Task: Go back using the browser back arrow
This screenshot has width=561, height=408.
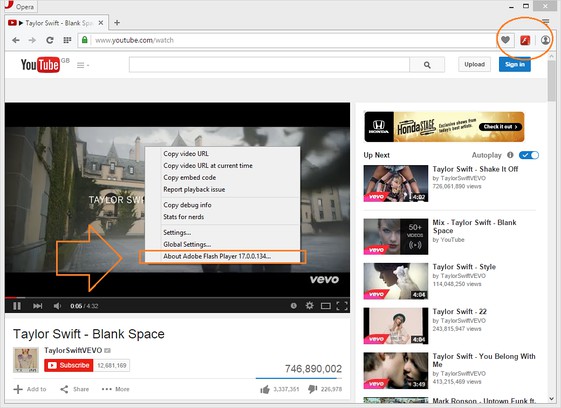Action: click(x=16, y=40)
